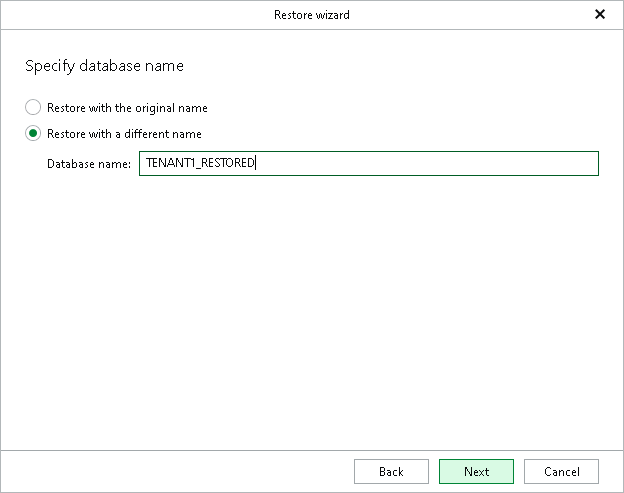624x493 pixels.
Task: Click the 'Restore with a different name' label text
Action: [124, 133]
